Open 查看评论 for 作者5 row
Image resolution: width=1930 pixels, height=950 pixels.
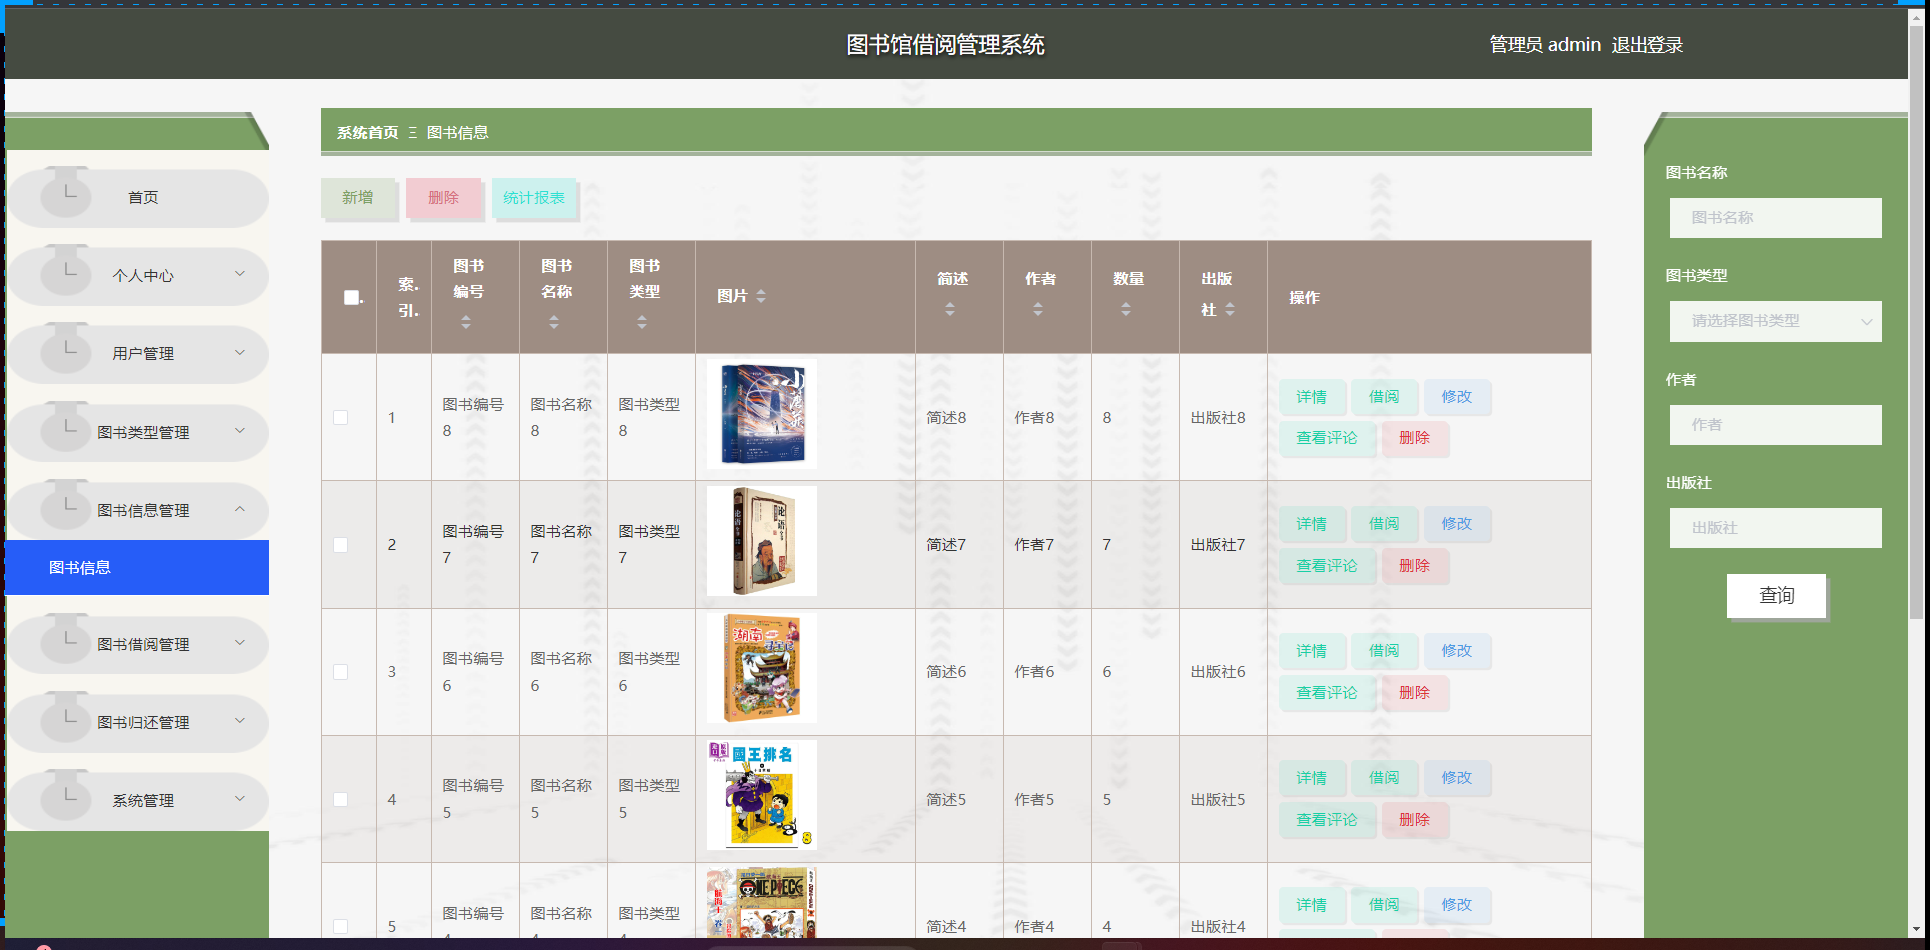(x=1326, y=820)
